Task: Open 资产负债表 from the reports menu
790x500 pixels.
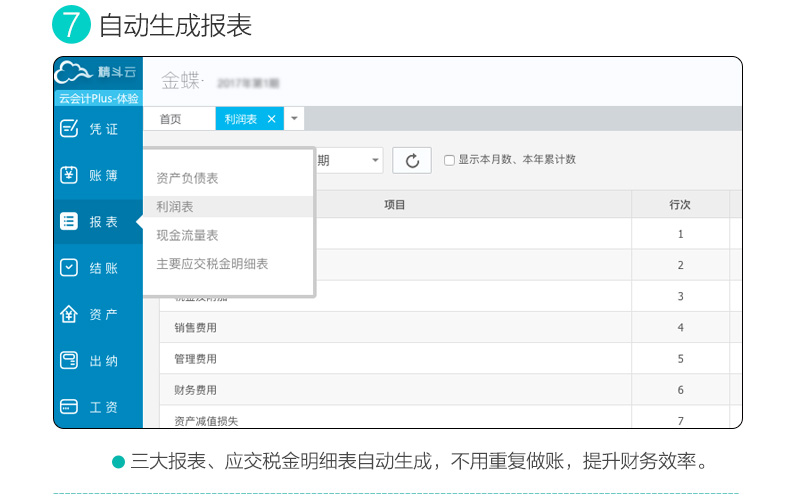Action: 187,178
